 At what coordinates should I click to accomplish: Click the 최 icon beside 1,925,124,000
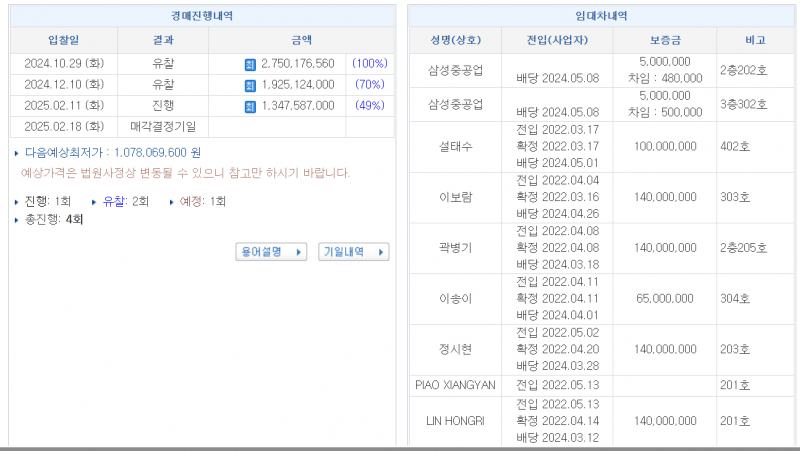point(250,85)
